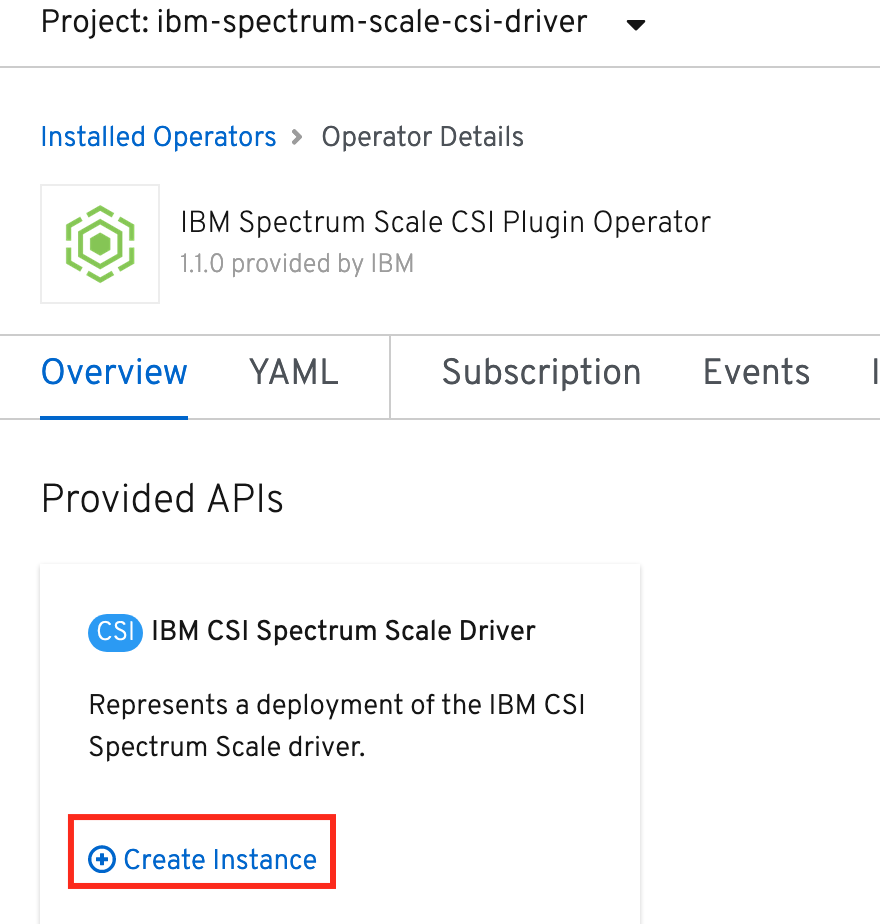Image resolution: width=880 pixels, height=924 pixels.
Task: Switch to the YAML tab
Action: (x=294, y=372)
